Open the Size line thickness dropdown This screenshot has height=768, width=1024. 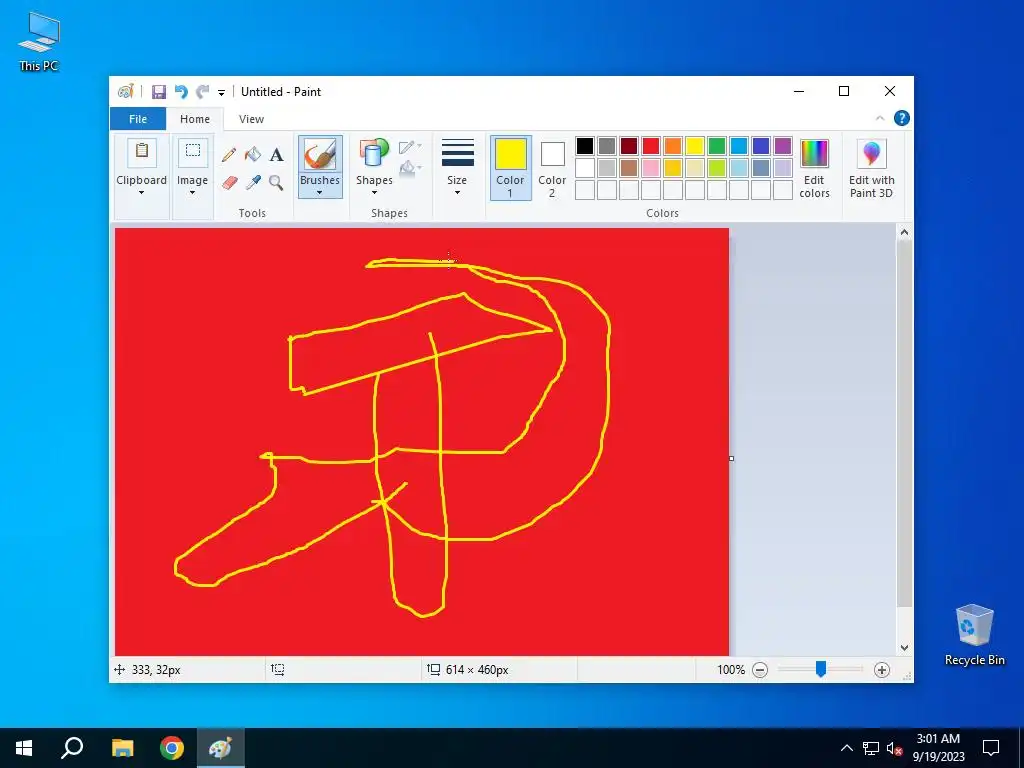457,168
